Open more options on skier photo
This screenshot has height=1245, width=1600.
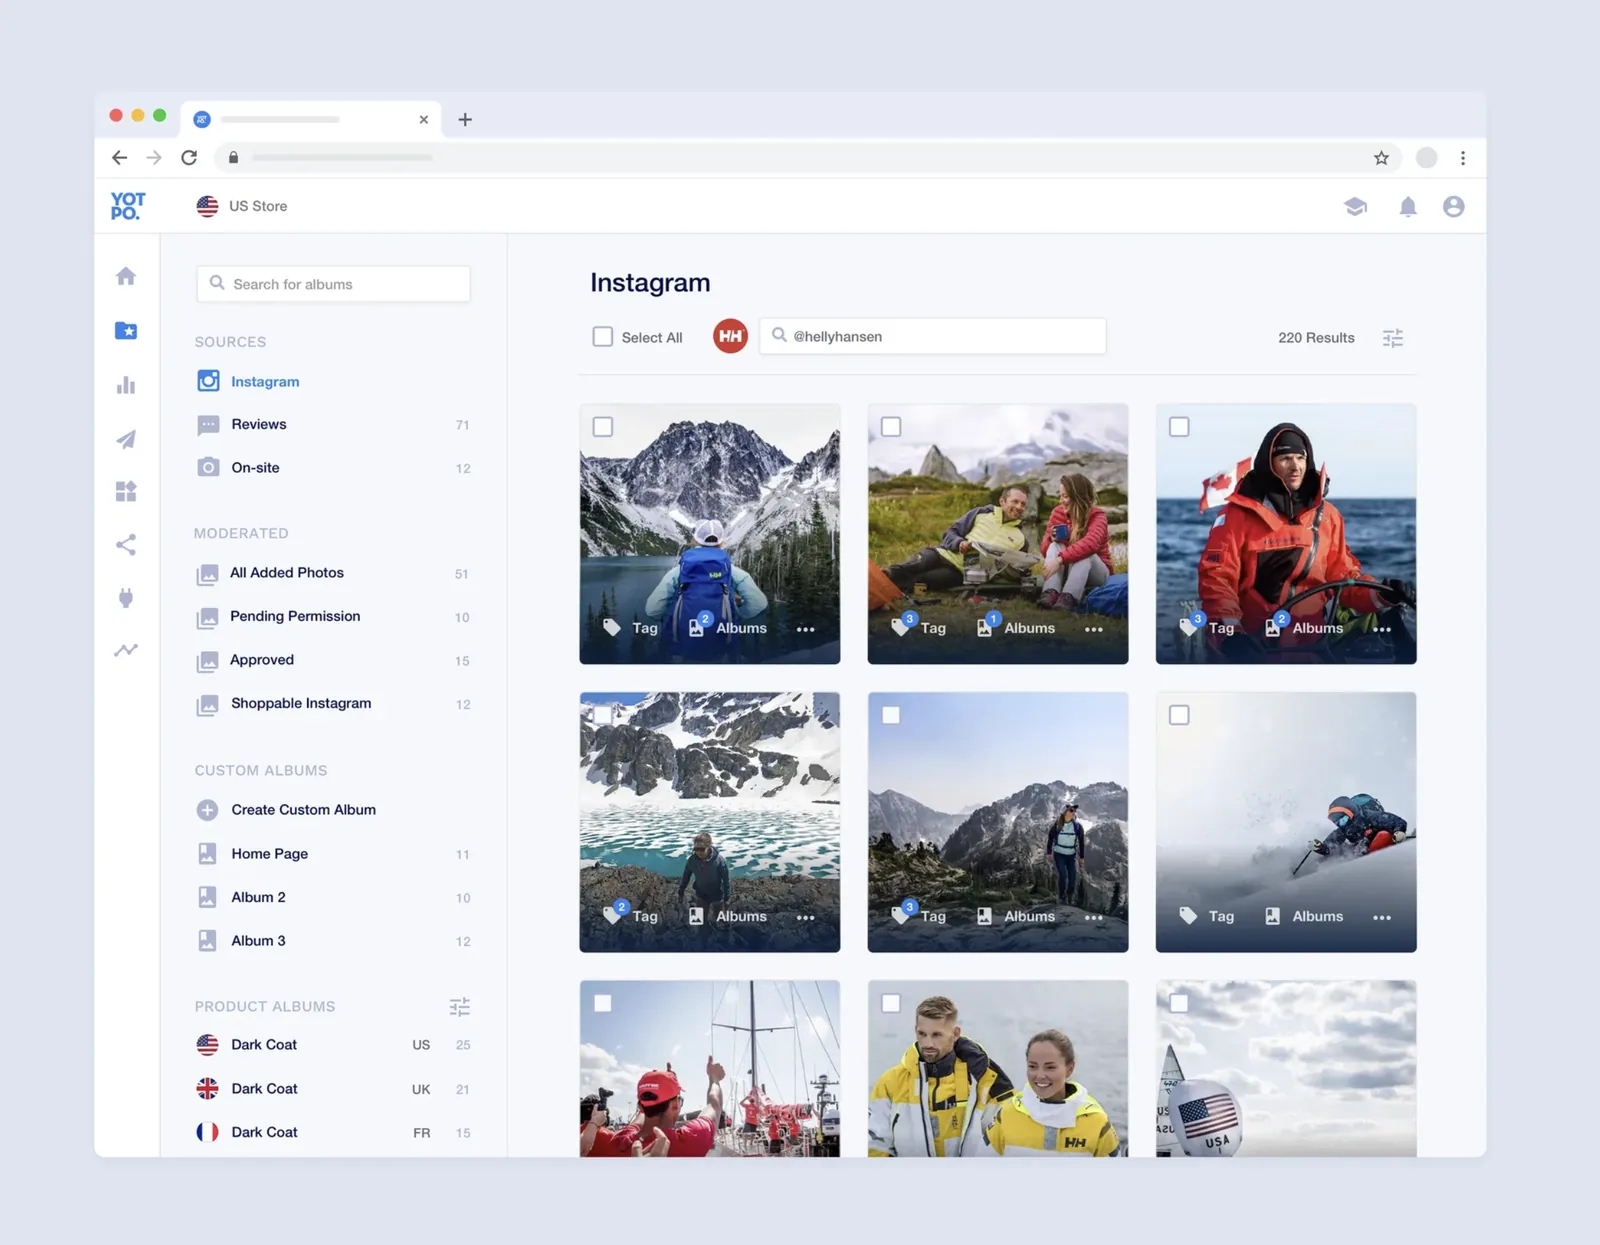click(x=1382, y=917)
